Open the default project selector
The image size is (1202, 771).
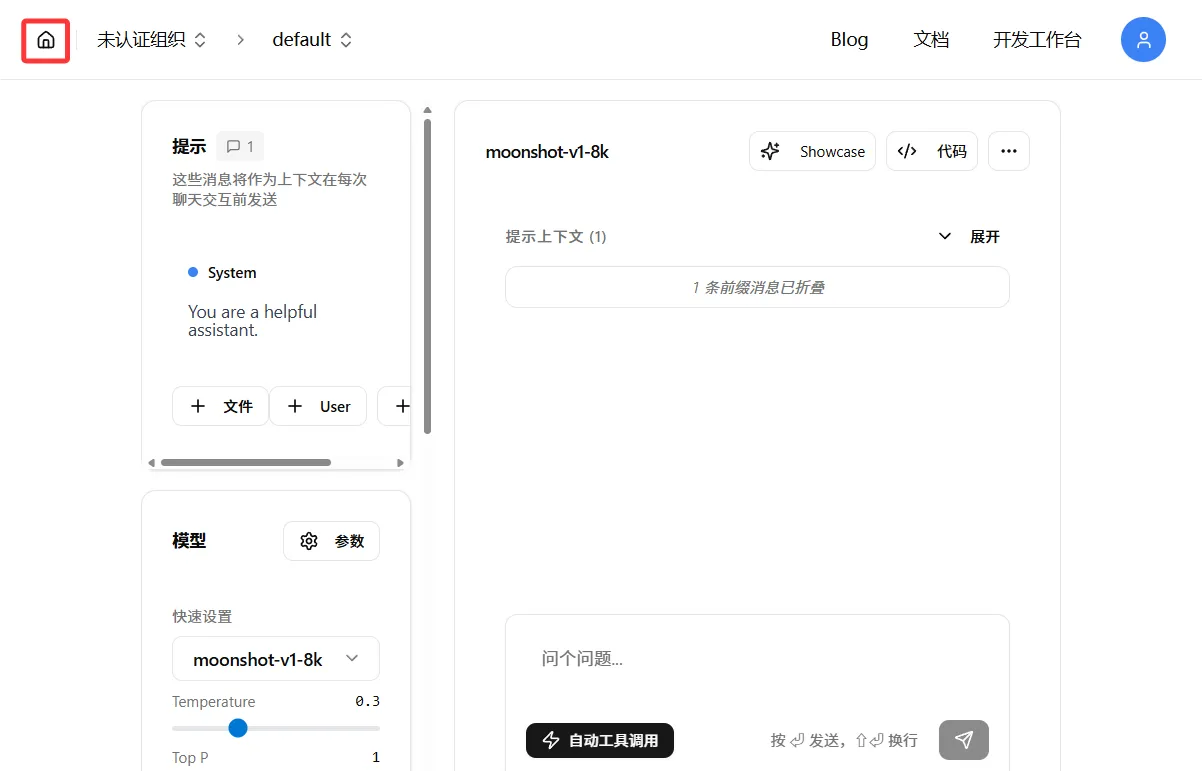312,40
